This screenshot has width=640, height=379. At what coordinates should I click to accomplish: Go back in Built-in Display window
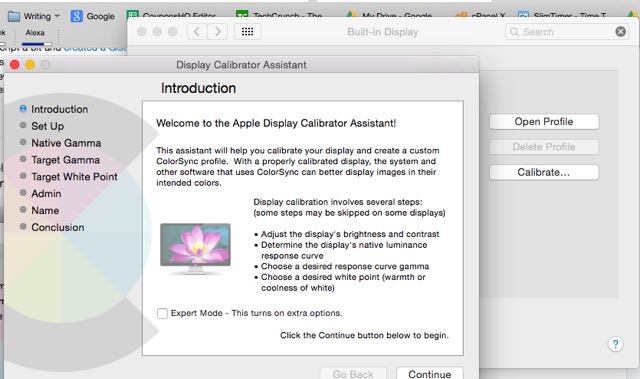[197, 31]
